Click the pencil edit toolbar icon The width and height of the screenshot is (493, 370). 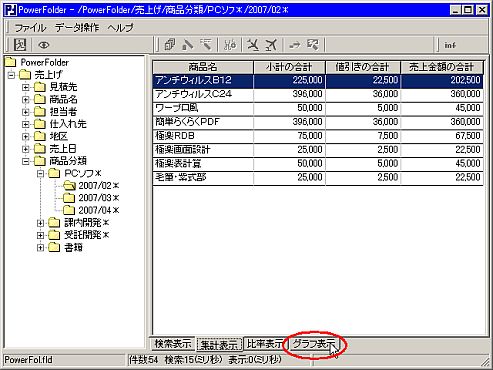[188, 45]
